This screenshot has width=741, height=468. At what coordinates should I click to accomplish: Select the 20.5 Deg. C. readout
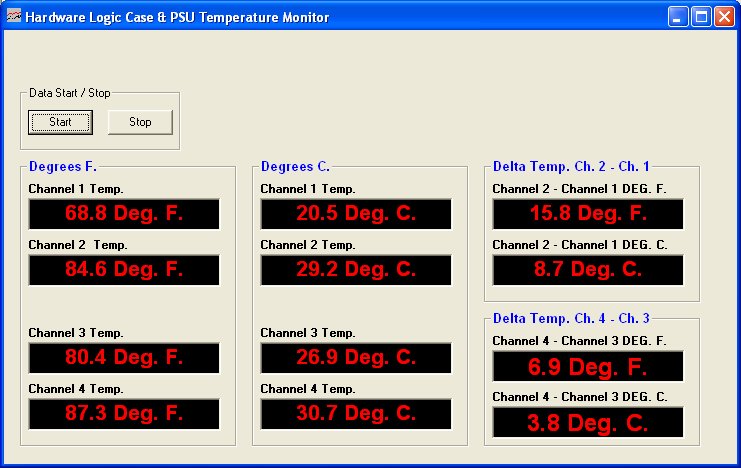pyautogui.click(x=356, y=214)
